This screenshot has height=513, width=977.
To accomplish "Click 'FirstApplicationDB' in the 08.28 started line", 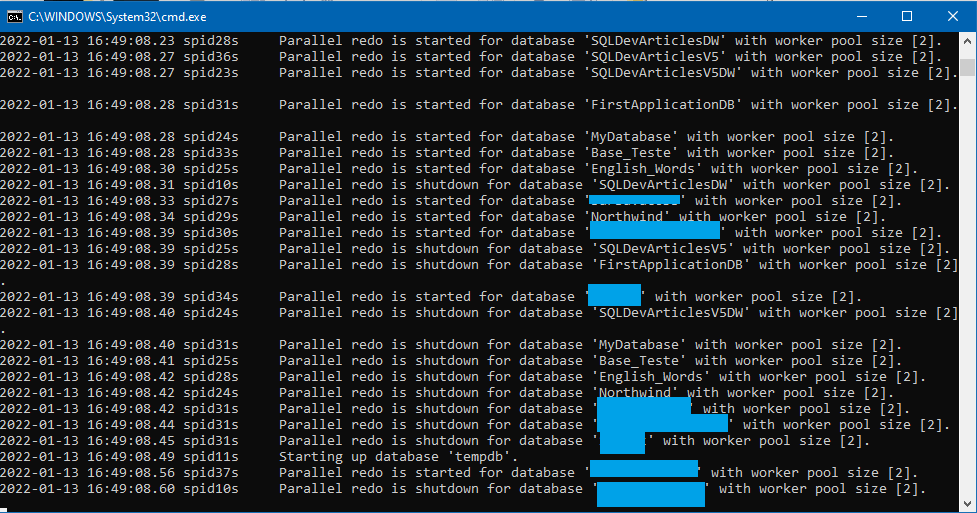I will [x=664, y=105].
